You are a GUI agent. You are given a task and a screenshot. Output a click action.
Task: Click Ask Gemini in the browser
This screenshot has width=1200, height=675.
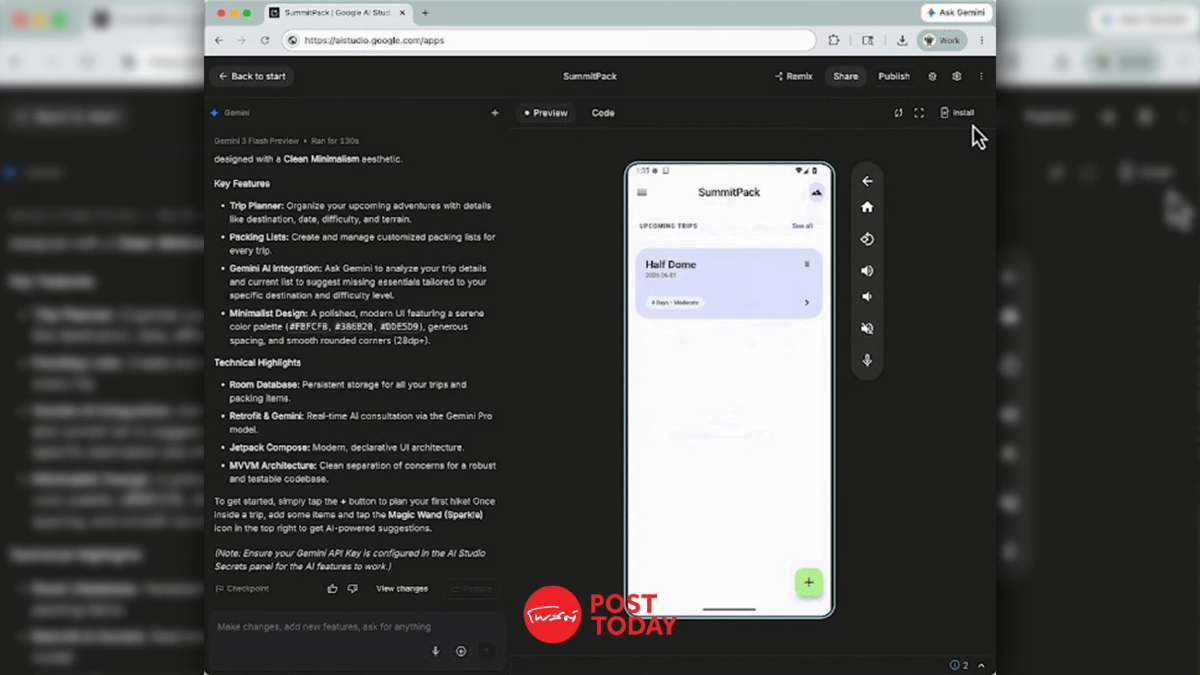pyautogui.click(x=957, y=13)
